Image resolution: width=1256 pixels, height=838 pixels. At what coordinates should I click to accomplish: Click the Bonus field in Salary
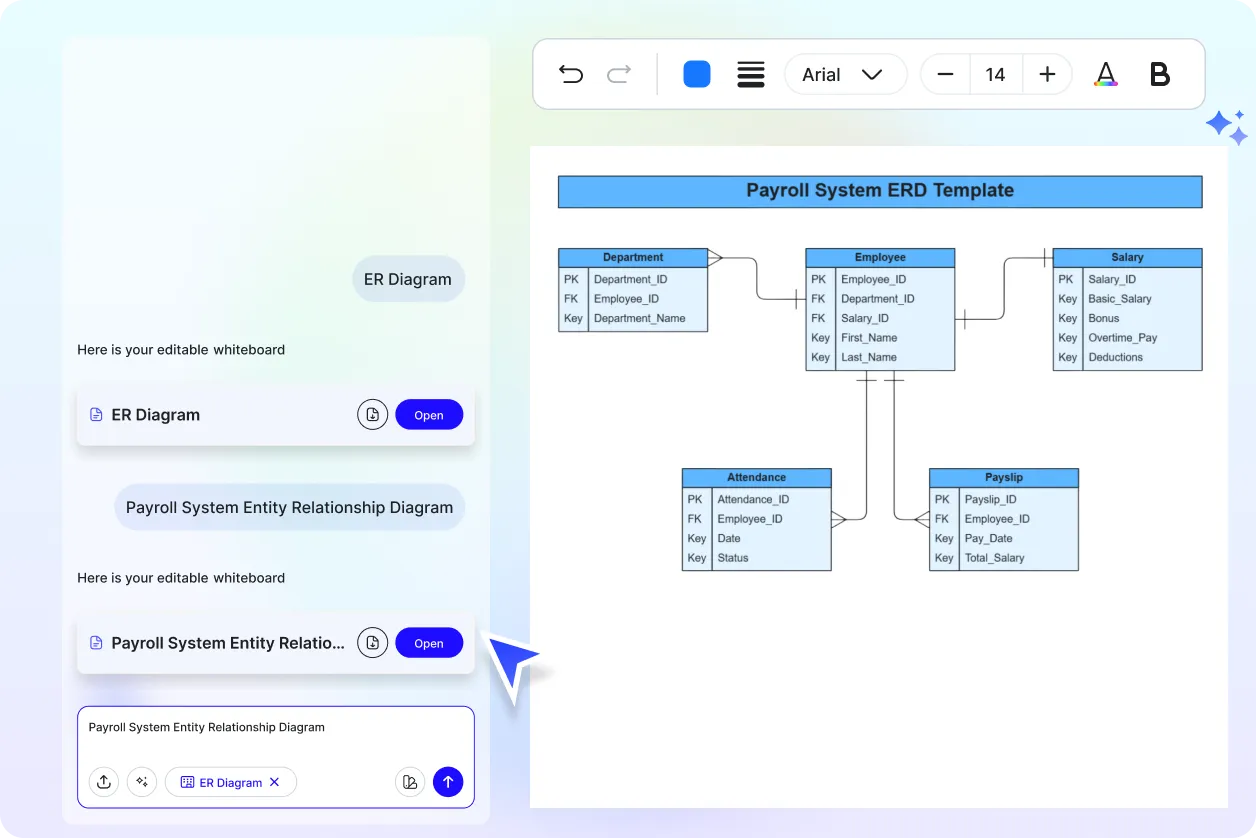(1104, 318)
